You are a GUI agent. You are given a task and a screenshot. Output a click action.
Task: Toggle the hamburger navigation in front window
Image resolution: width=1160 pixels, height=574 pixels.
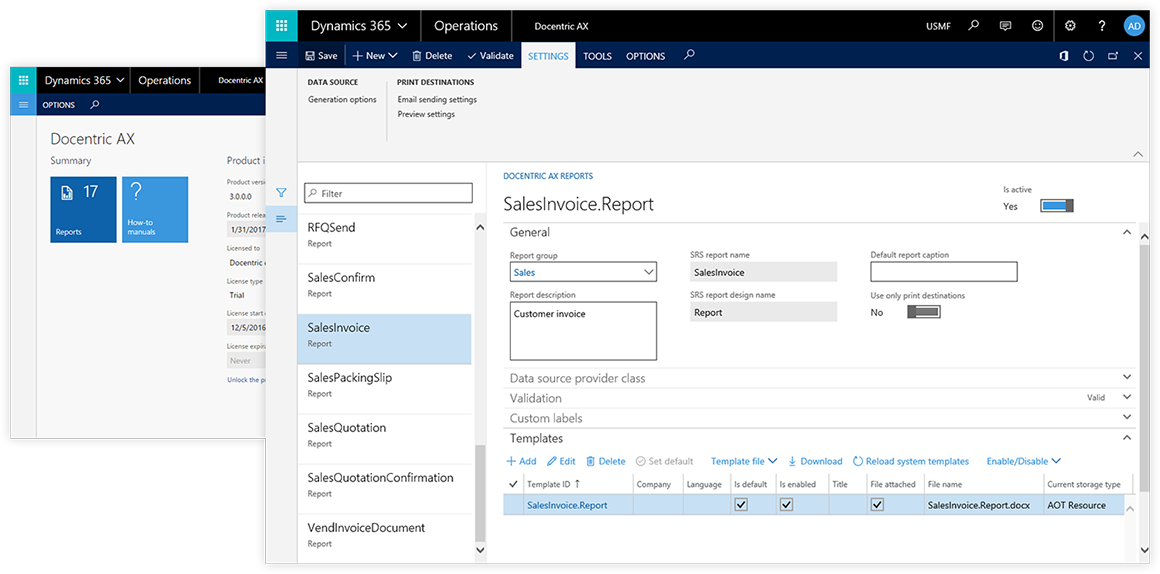[x=281, y=55]
